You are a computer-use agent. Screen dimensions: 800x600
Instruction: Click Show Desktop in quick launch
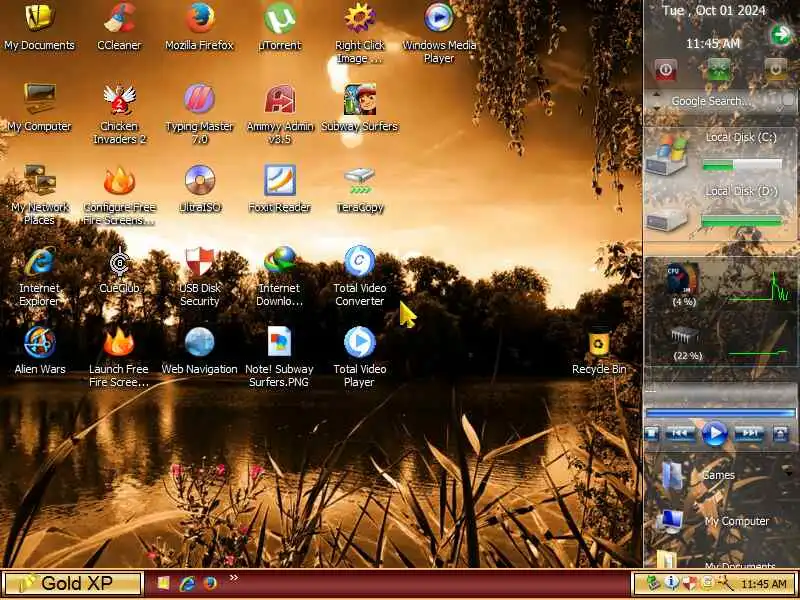[x=163, y=583]
